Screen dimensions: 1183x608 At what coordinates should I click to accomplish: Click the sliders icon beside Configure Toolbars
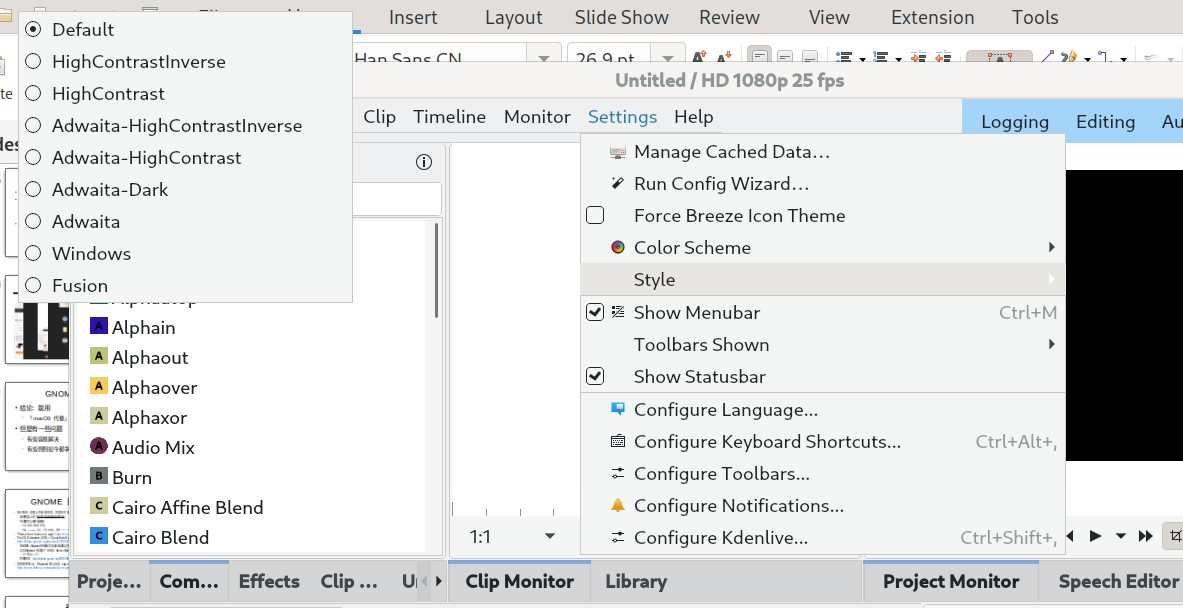click(x=618, y=474)
